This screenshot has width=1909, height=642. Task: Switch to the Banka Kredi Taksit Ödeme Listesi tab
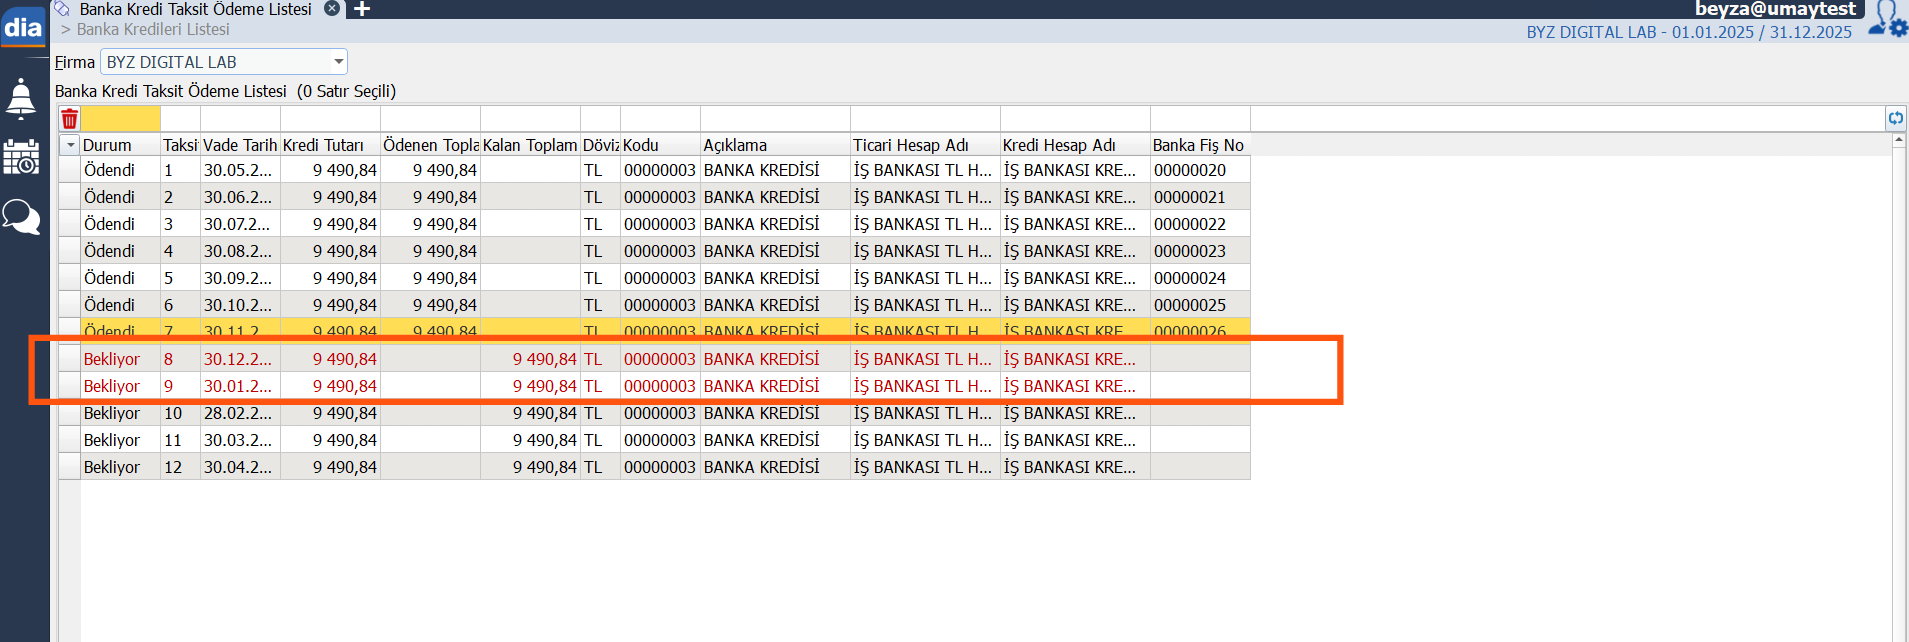(x=195, y=9)
